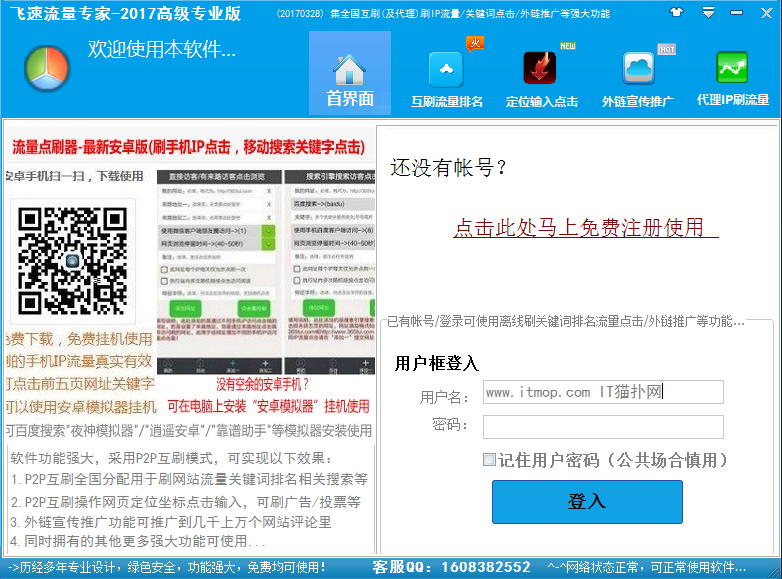Click the shirt skin icon in title bar

pyautogui.click(x=677, y=13)
